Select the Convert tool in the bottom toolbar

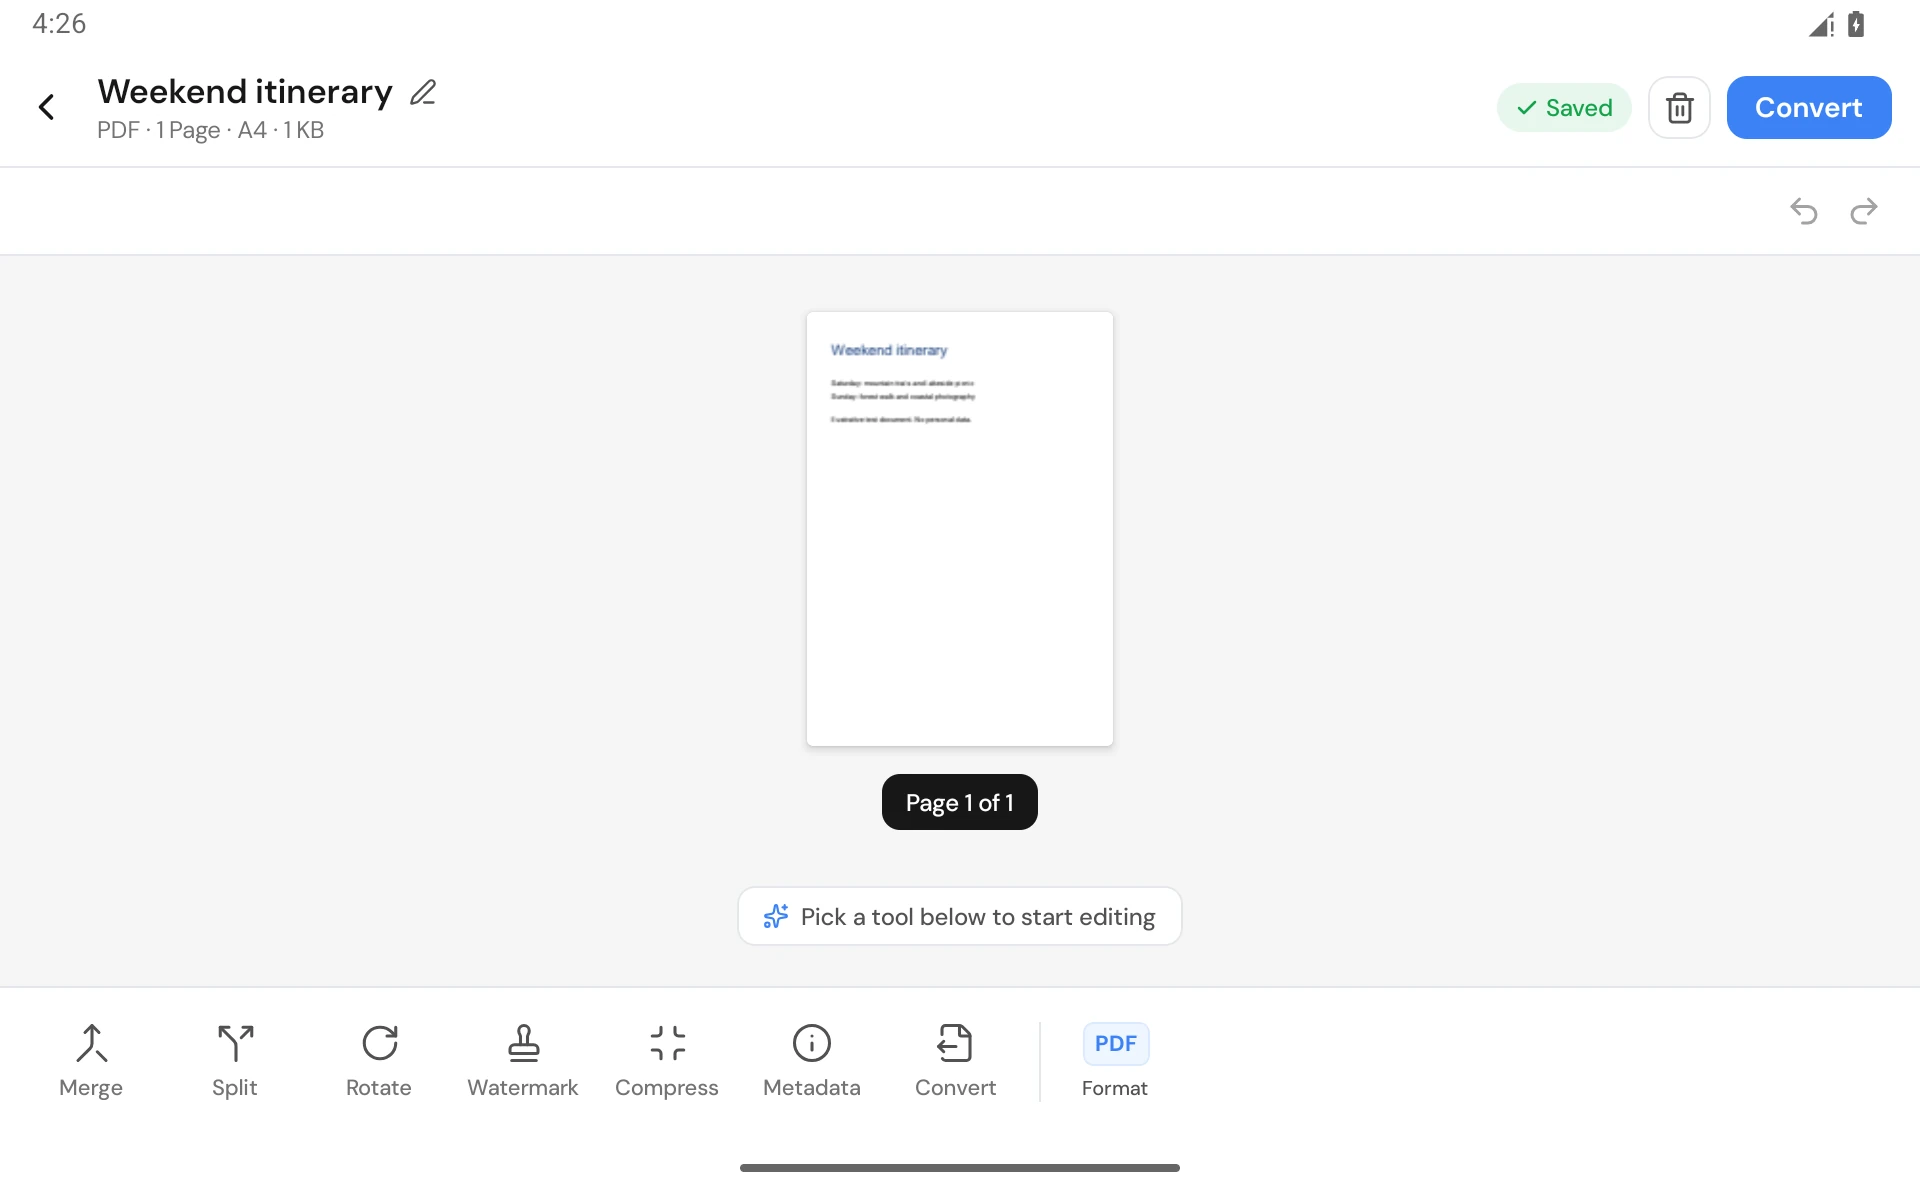[x=955, y=1061]
